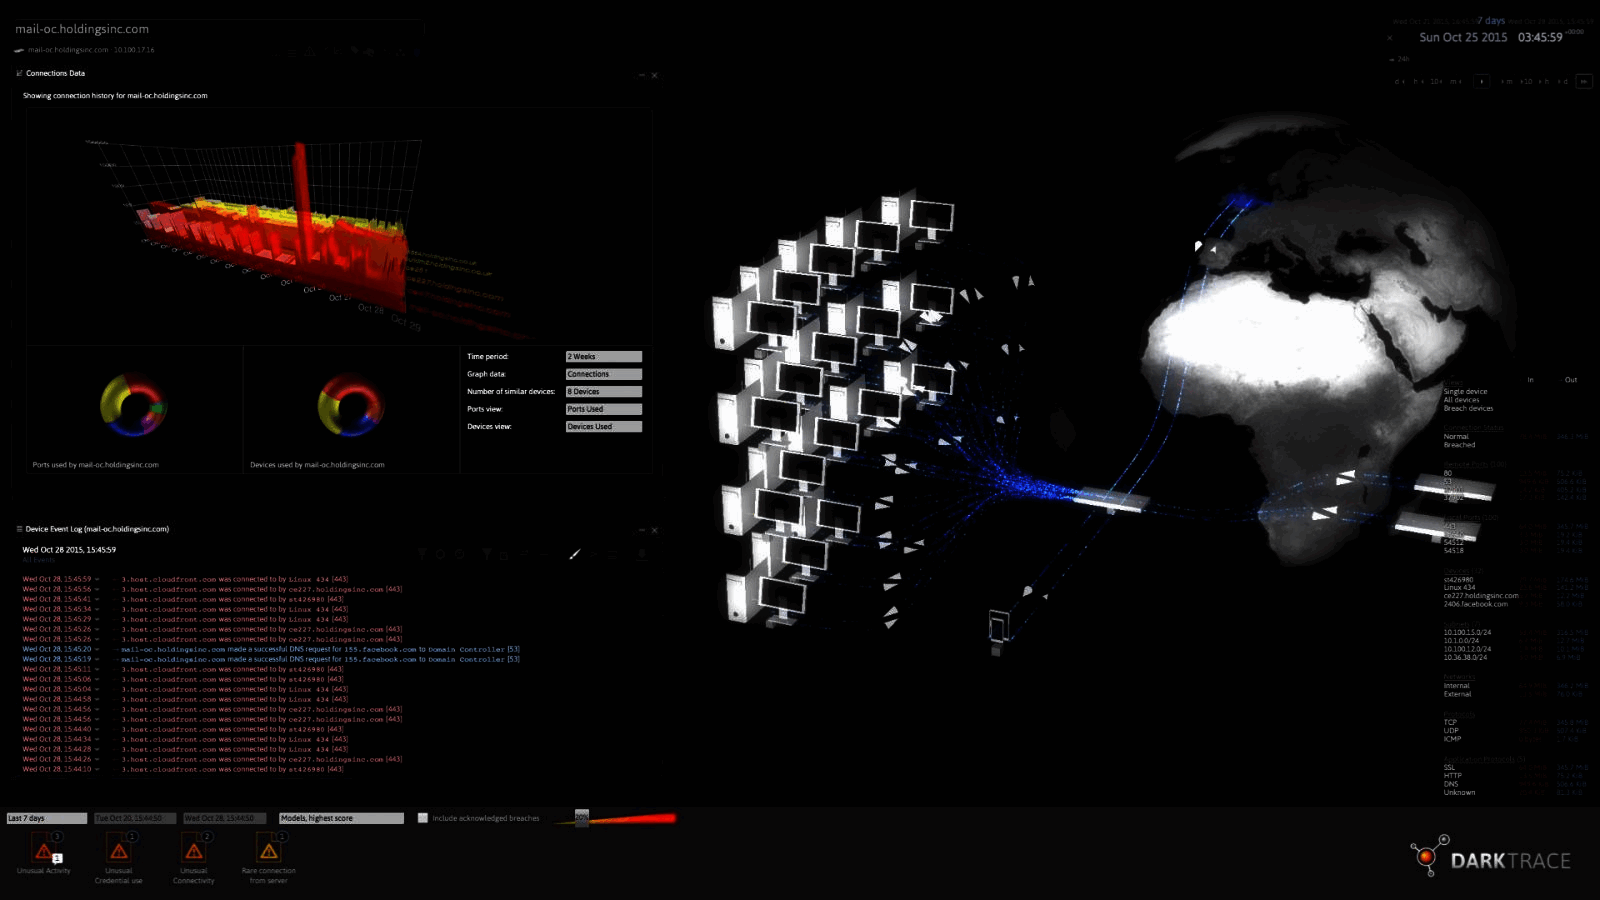The height and width of the screenshot is (900, 1600).
Task: Click the Devices used donut chart
Action: tap(350, 405)
